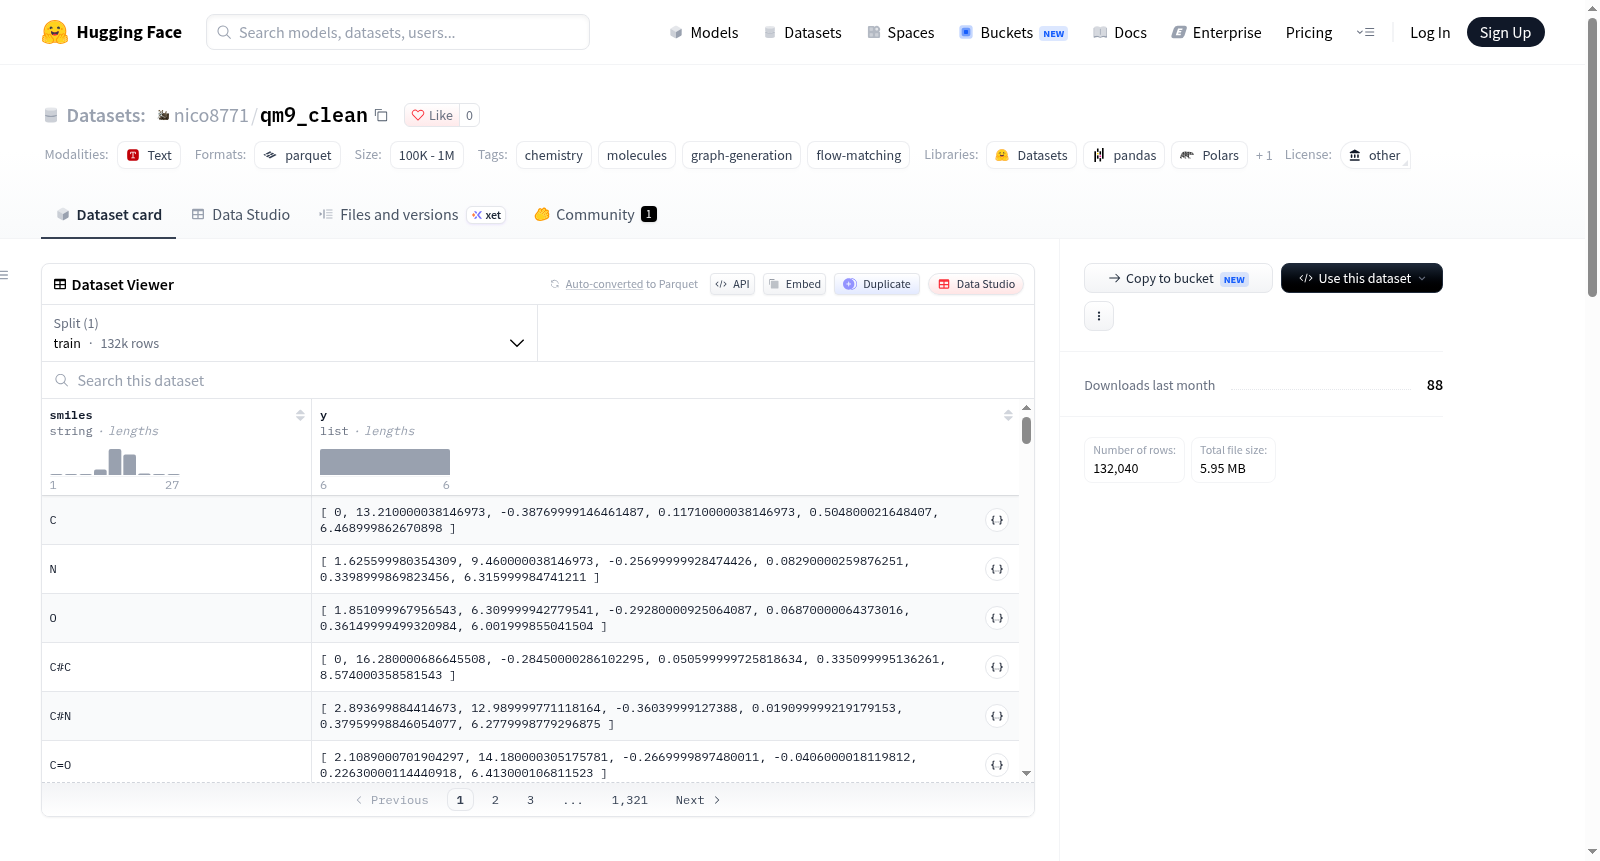The height and width of the screenshot is (861, 1600).
Task: Focus the Search this dataset field
Action: point(538,380)
